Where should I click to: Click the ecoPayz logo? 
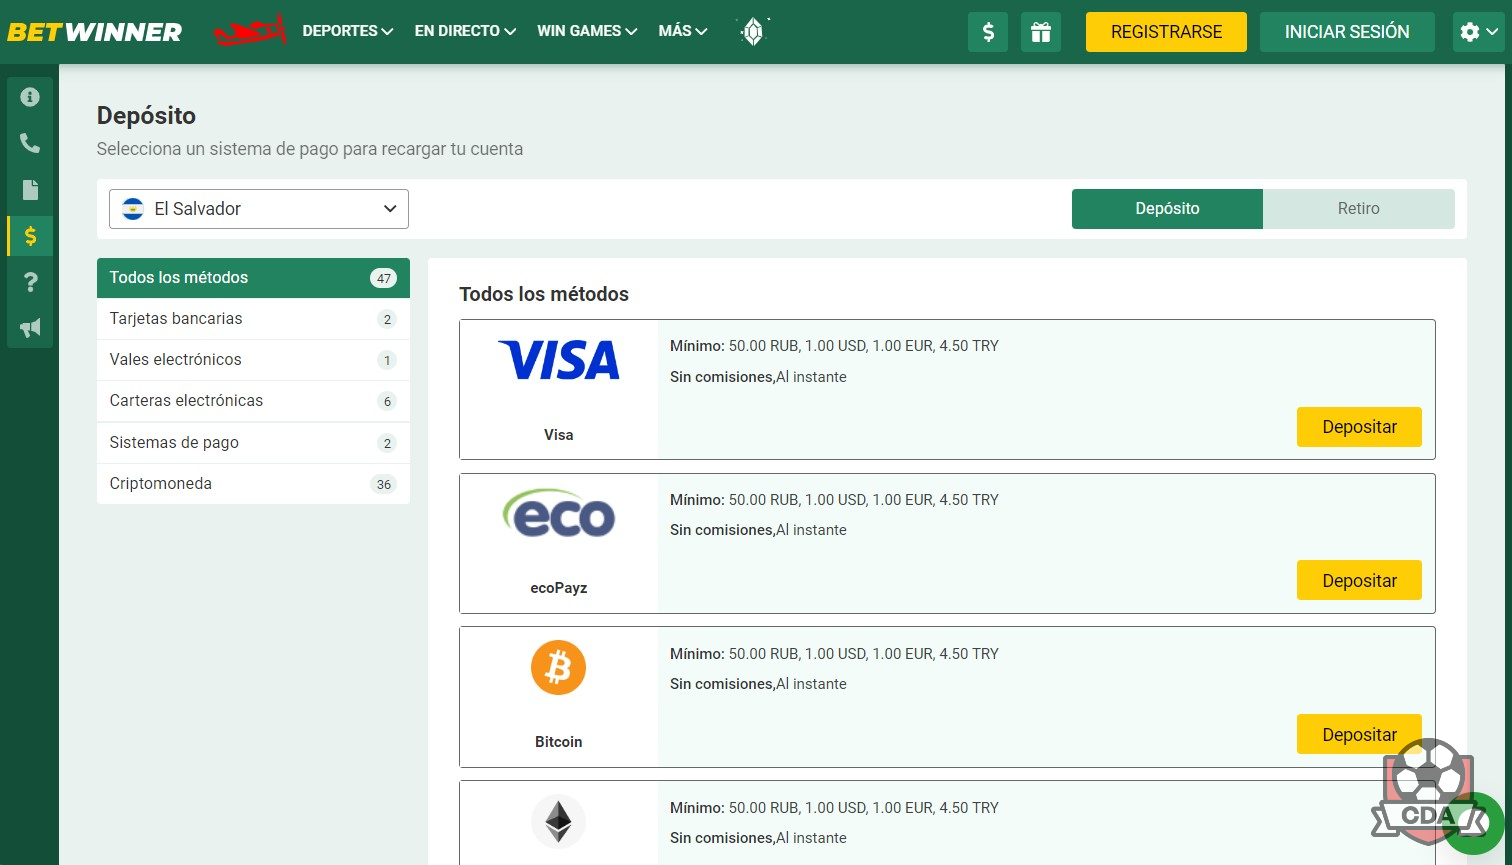tap(559, 513)
